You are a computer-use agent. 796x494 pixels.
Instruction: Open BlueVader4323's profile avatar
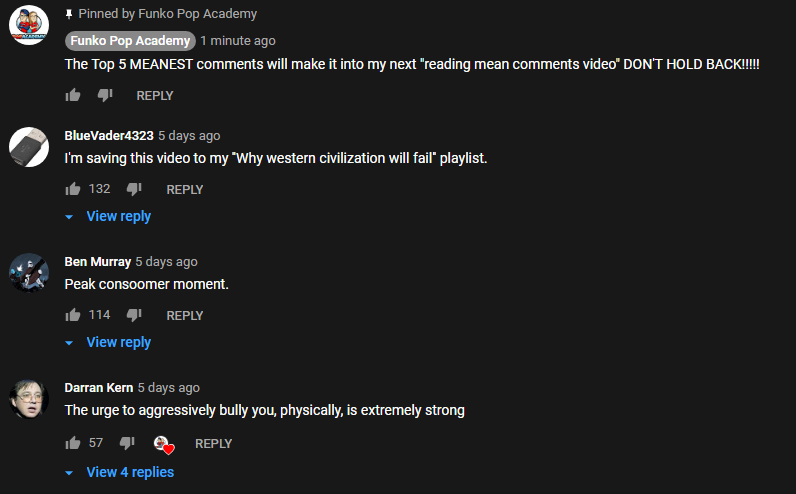tap(29, 147)
